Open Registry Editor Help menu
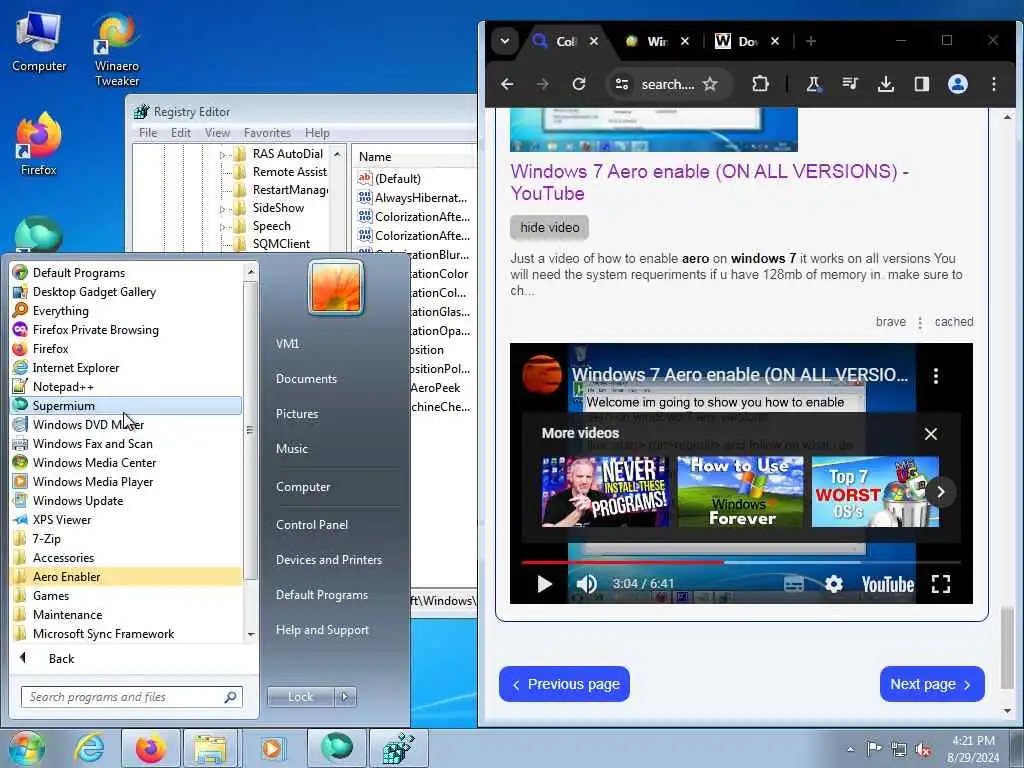This screenshot has width=1024, height=768. click(317, 133)
